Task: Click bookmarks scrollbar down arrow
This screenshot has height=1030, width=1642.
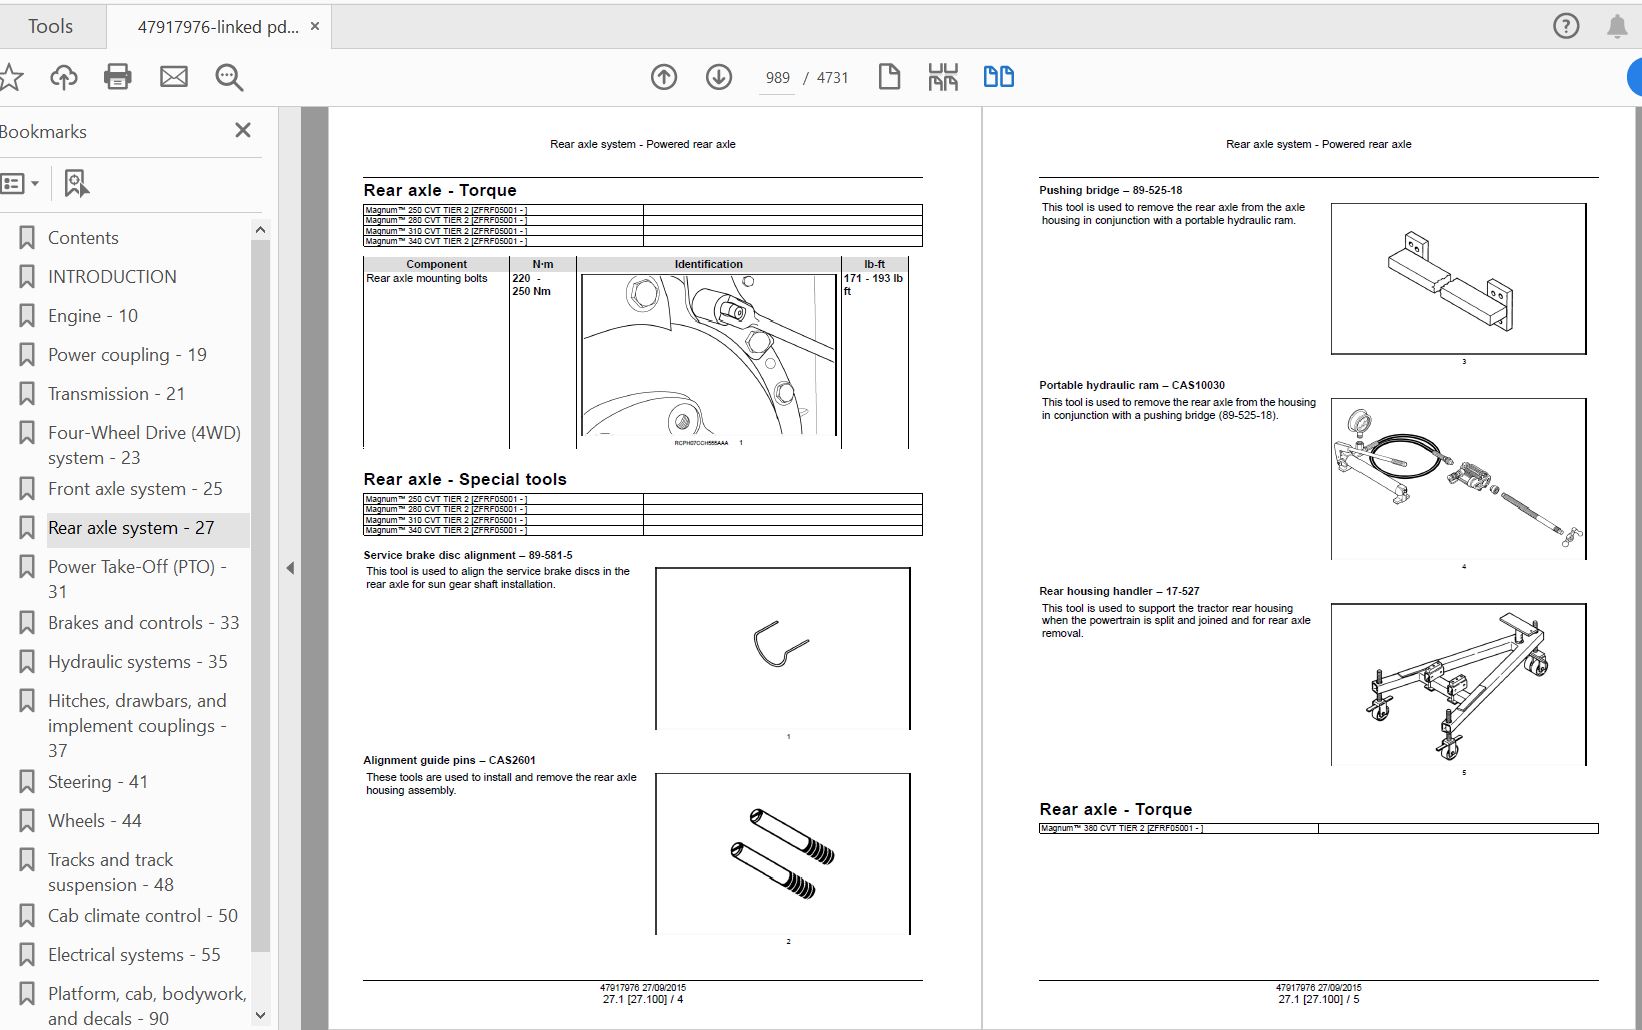Action: pos(260,1016)
